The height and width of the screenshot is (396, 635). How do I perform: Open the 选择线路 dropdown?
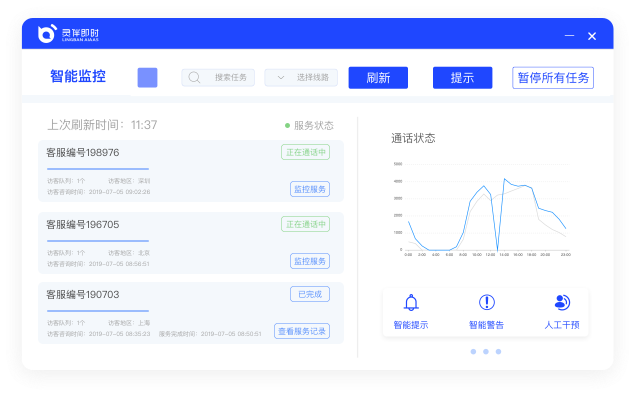coord(301,77)
